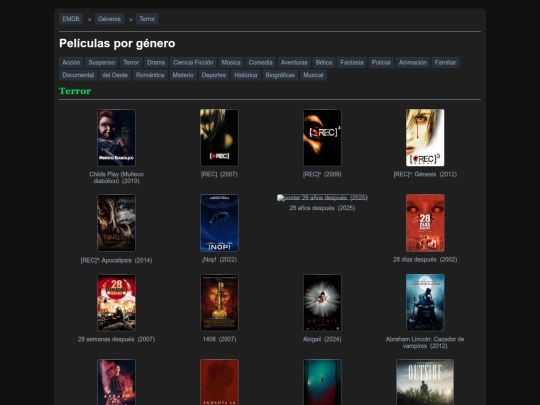Screen dimensions: 540x405
Task: Select the Documental genre tag
Action: tap(78, 75)
